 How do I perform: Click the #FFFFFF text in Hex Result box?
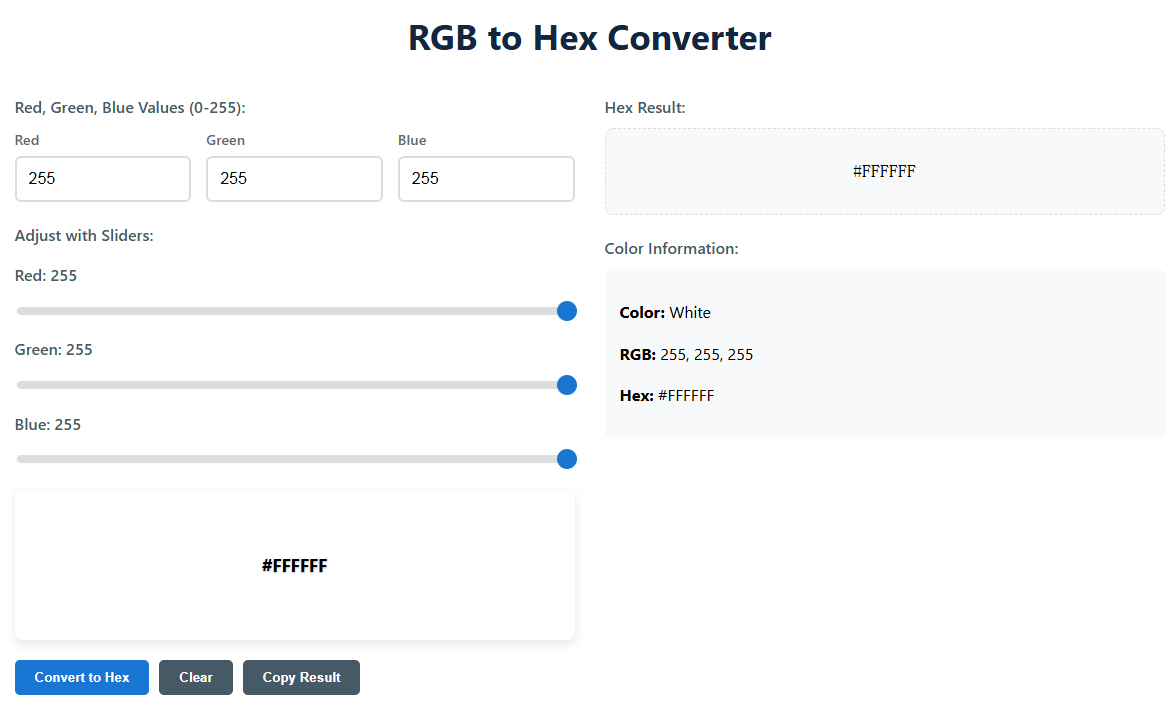click(884, 171)
